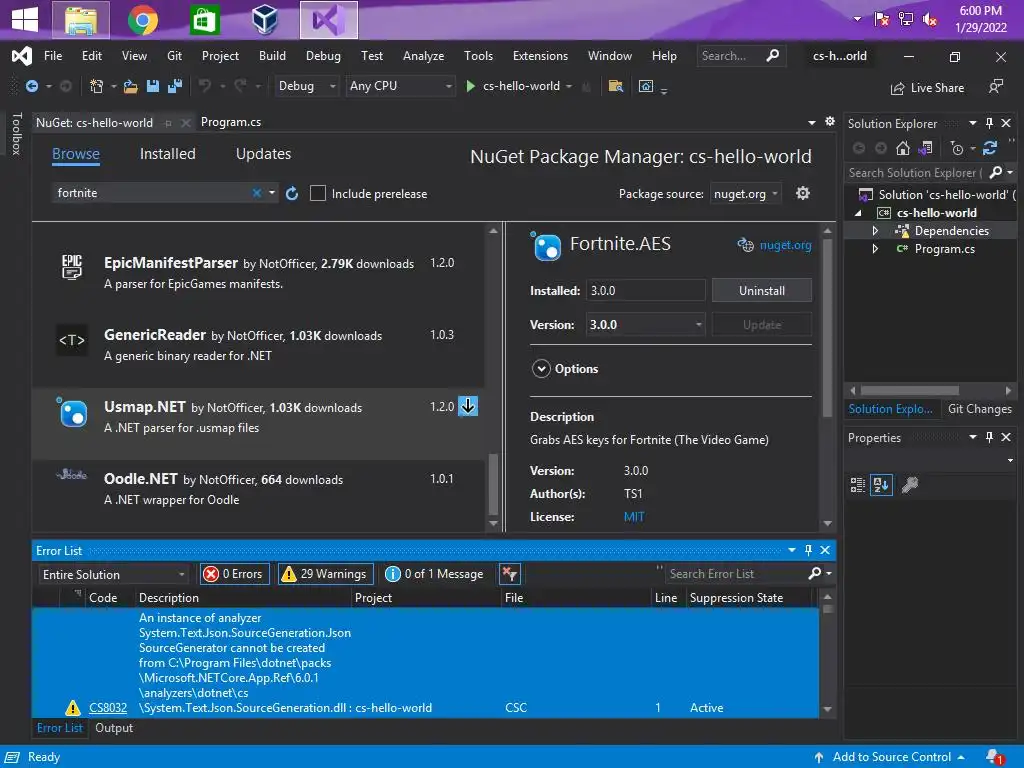Screen dimensions: 1024x768
Task: Click the package details vertical scrollbar thumb
Action: click(827, 328)
